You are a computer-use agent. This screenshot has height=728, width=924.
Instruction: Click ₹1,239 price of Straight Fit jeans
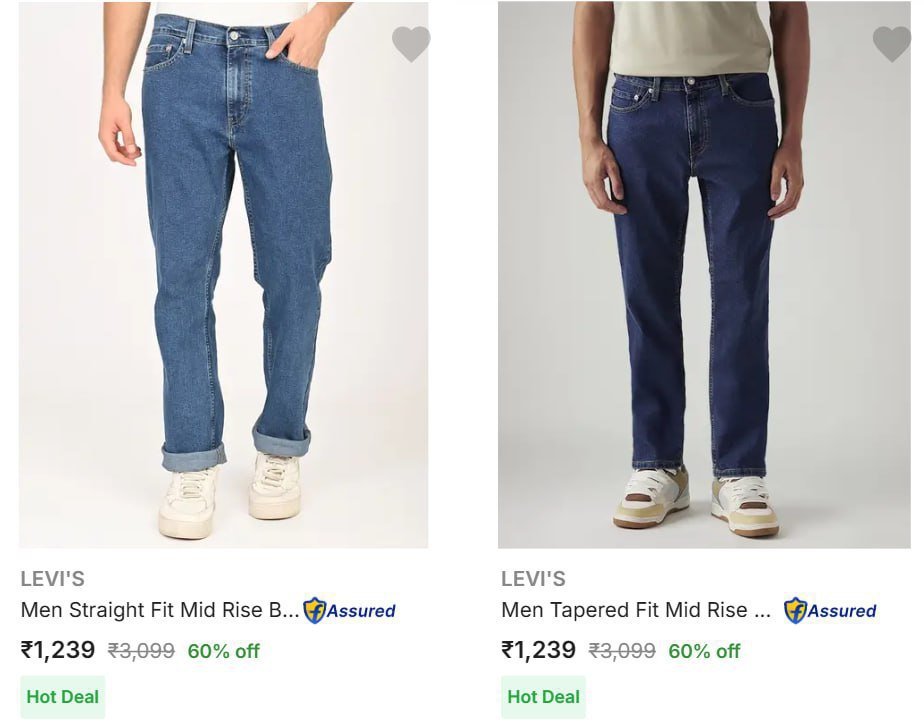[58, 650]
